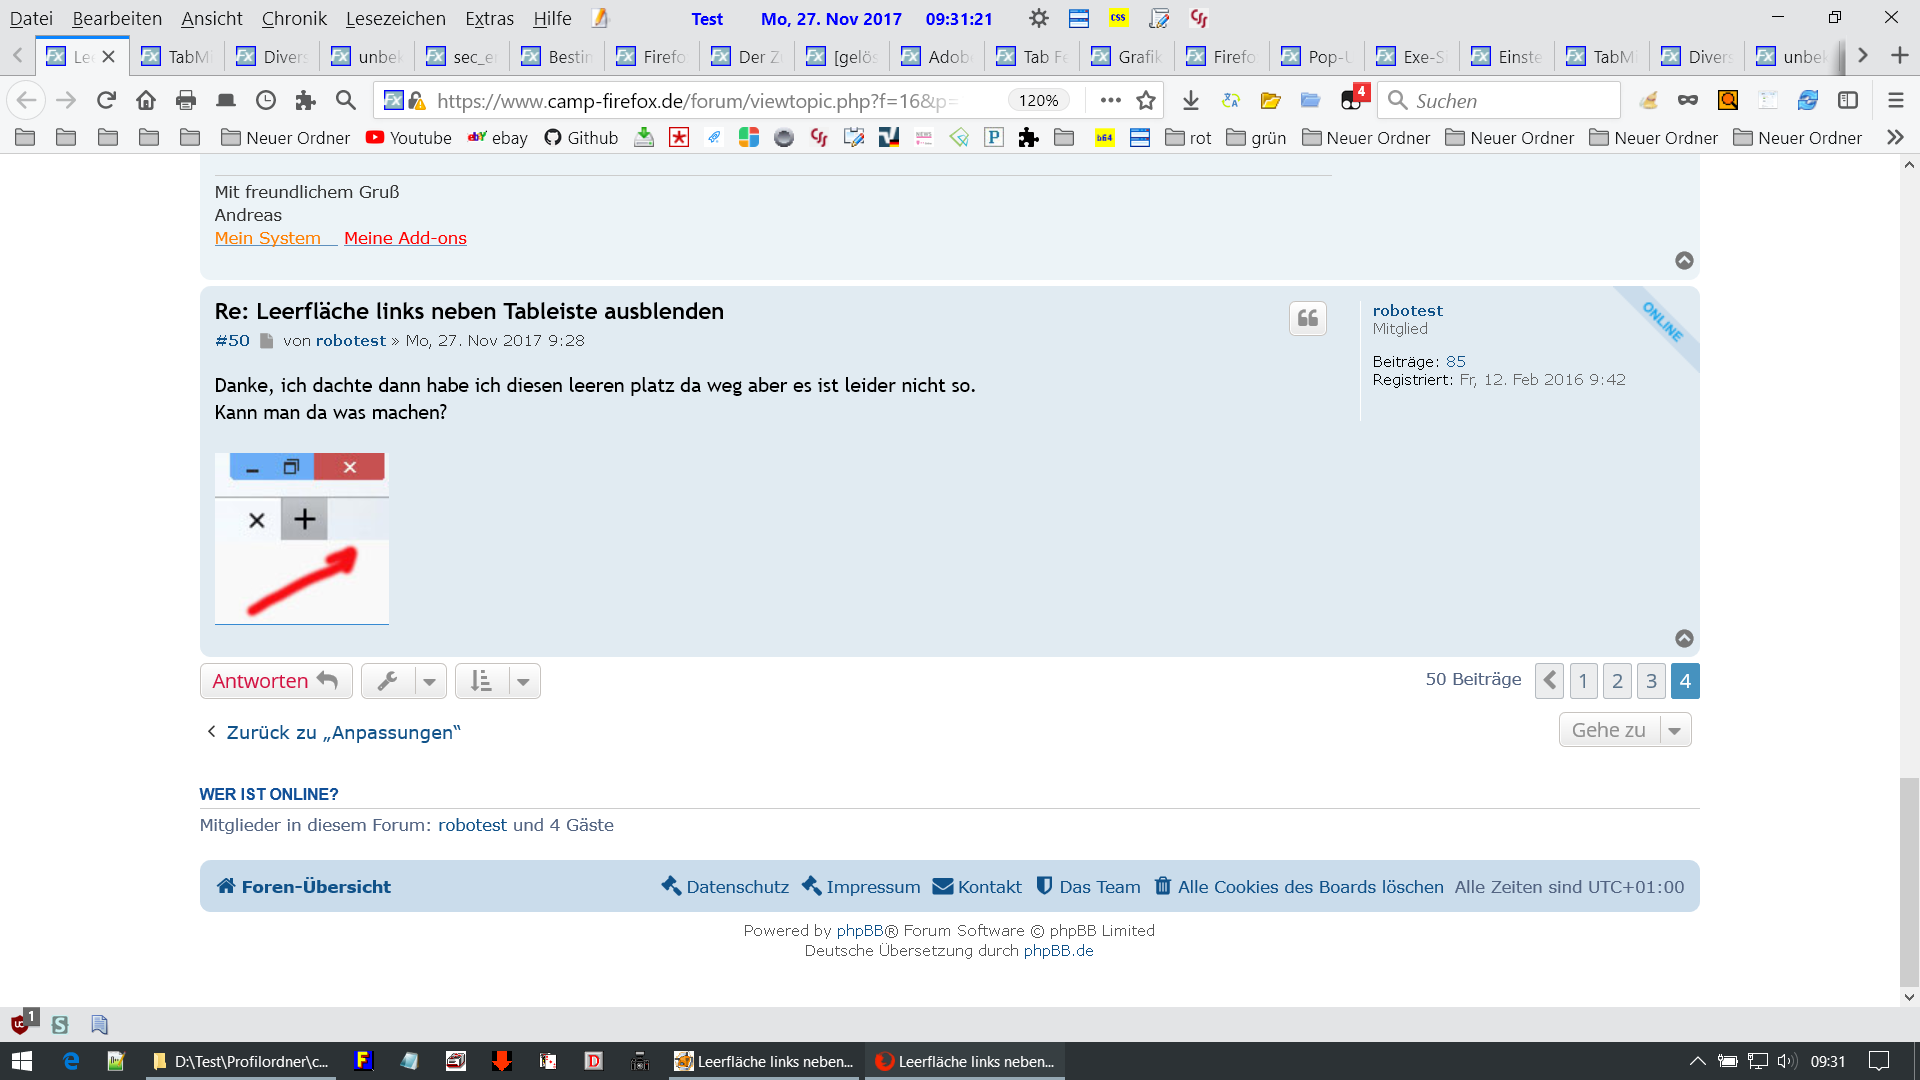Click the home icon in toolbar
The width and height of the screenshot is (1920, 1080).
pyautogui.click(x=146, y=100)
